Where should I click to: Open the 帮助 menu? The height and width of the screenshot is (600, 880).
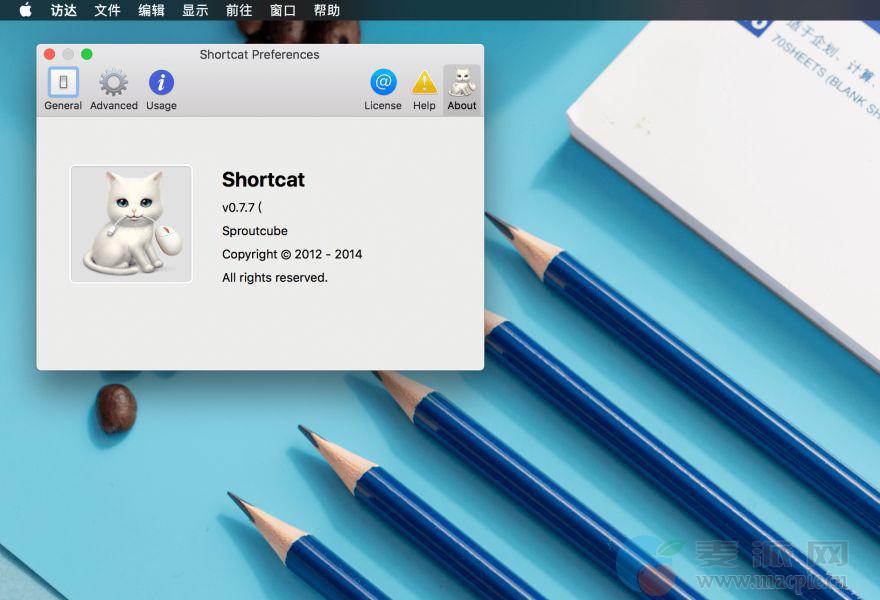[327, 10]
